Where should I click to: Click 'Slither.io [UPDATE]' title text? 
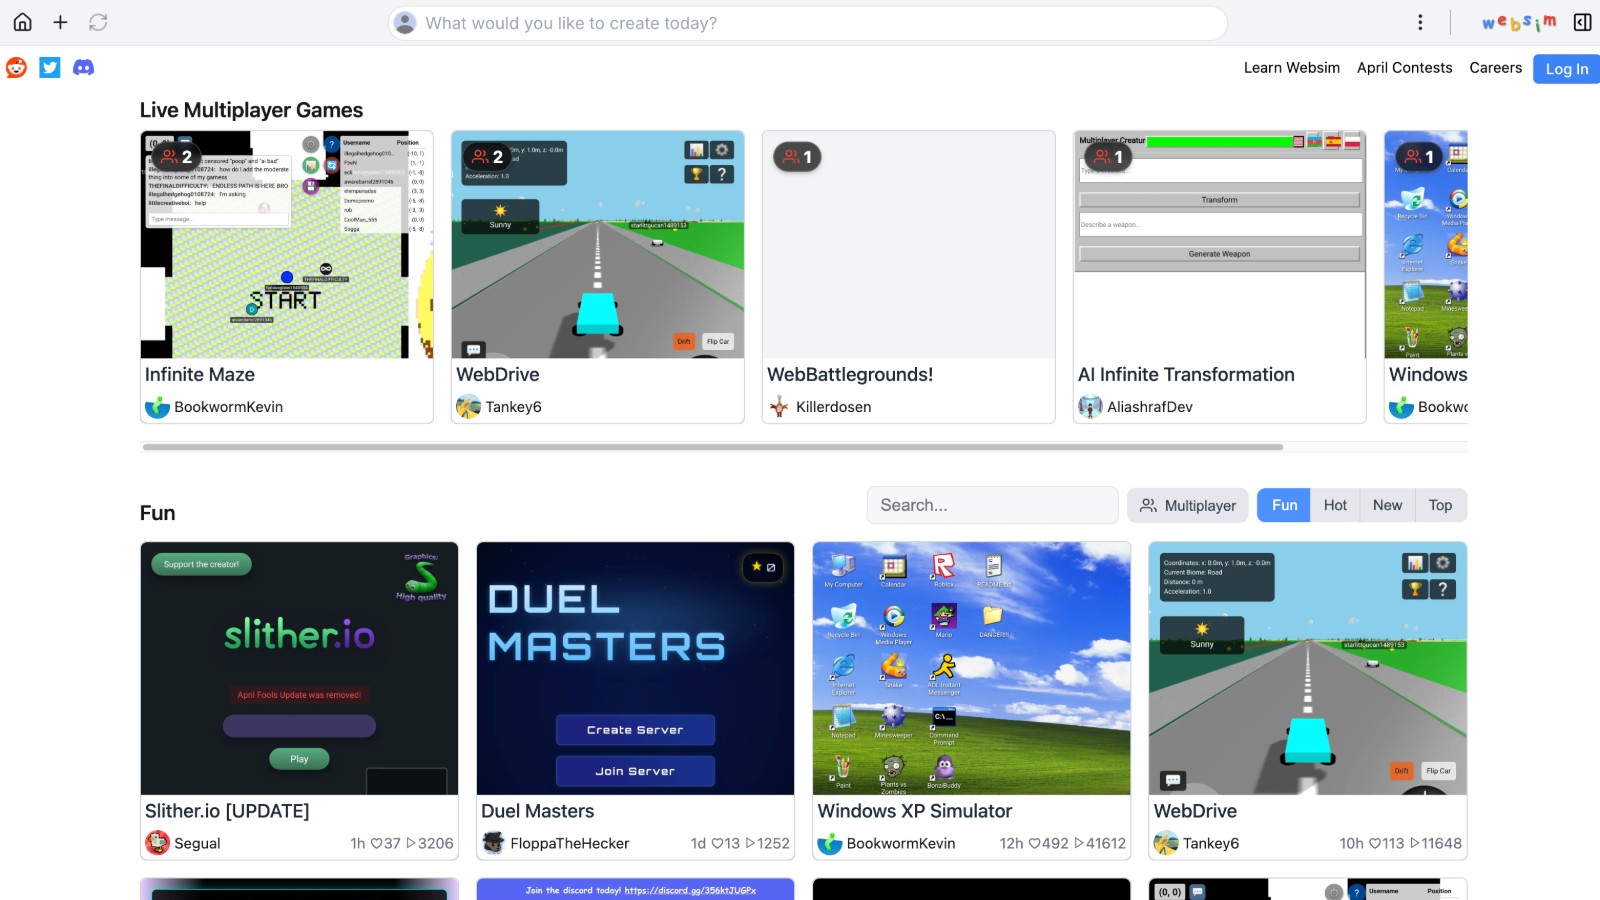tap(227, 811)
